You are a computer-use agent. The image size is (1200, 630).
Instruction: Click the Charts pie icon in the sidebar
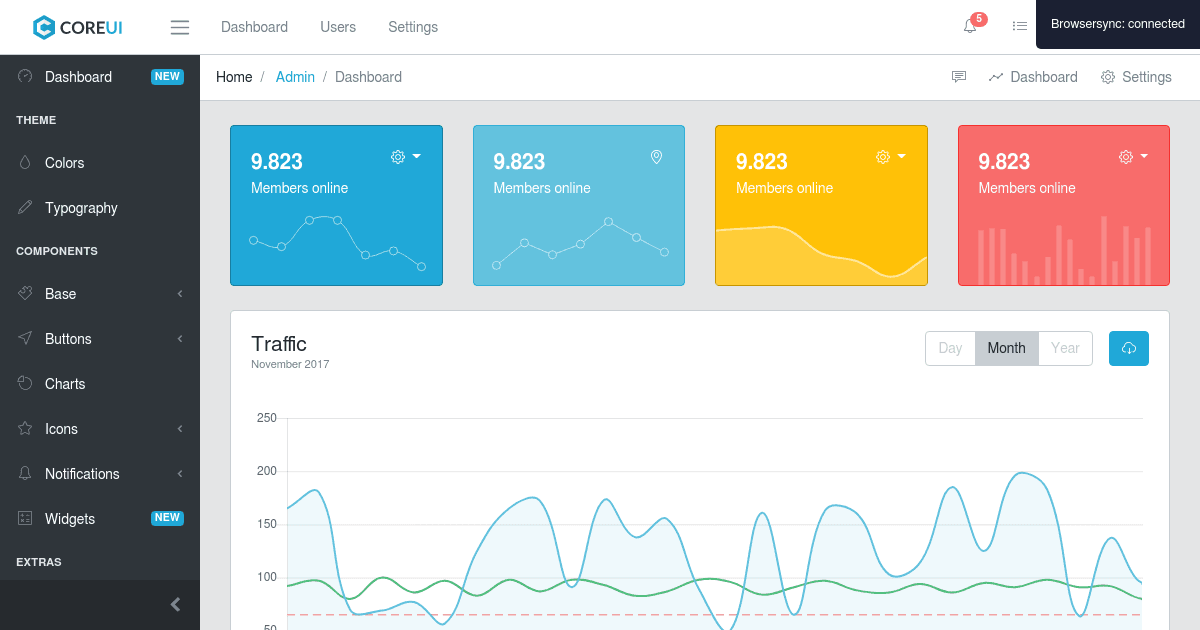coord(25,384)
